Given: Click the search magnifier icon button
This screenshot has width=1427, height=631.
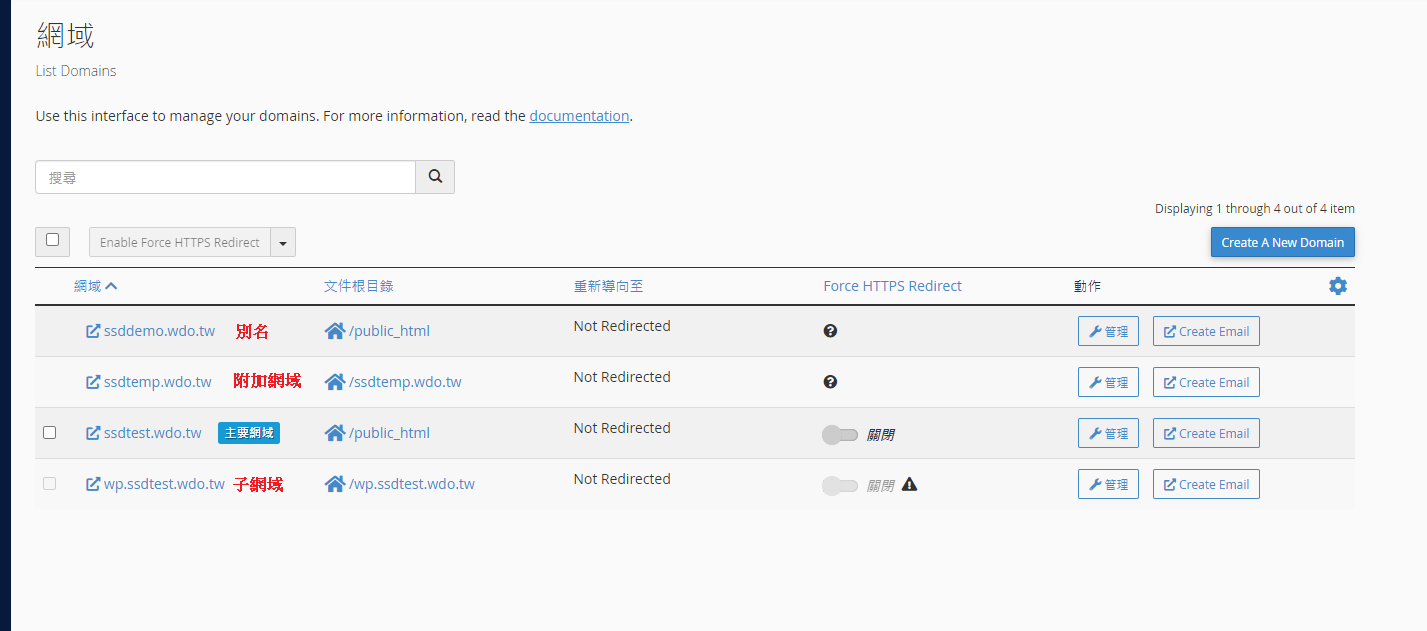Looking at the screenshot, I should [x=435, y=177].
